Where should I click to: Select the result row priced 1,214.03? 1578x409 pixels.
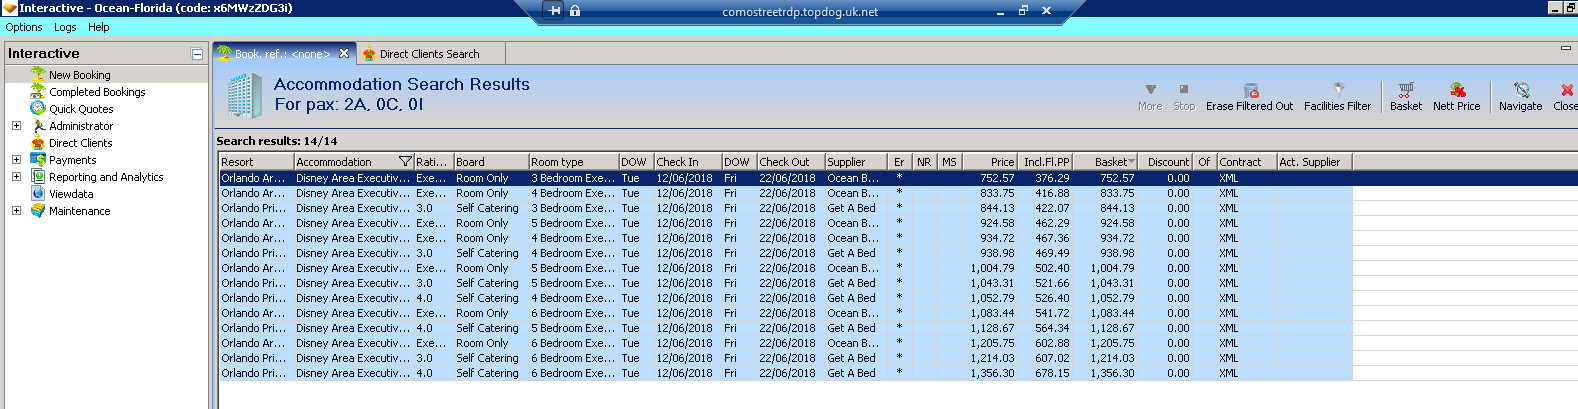pyautogui.click(x=785, y=358)
